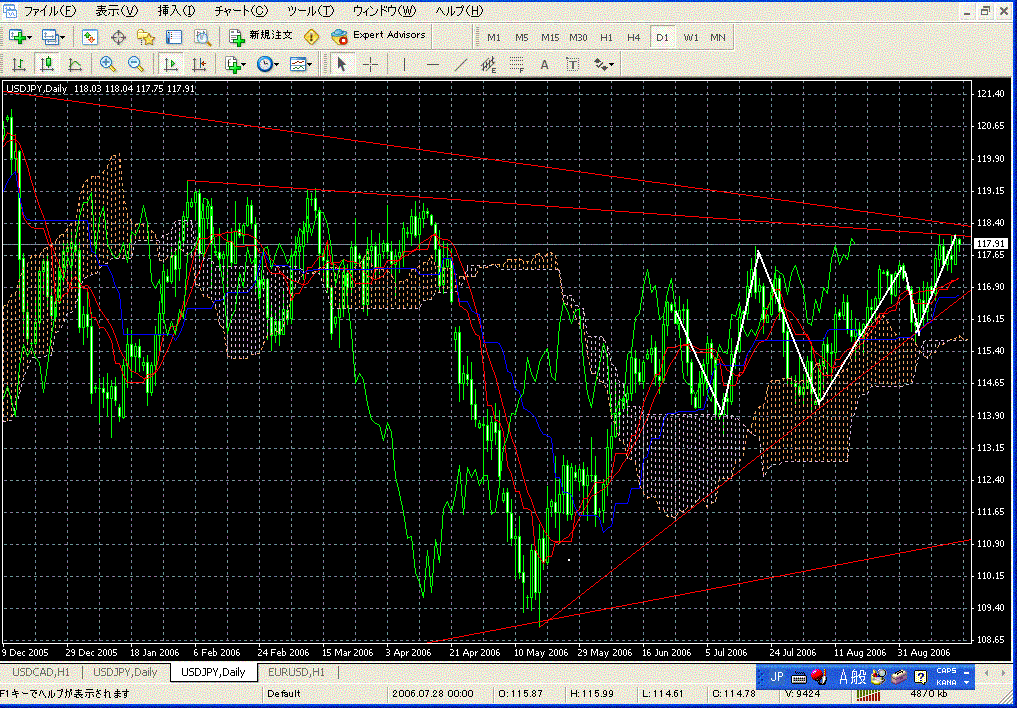The image size is (1017, 711).
Task: Pick the Equidistant Channel tool
Action: 488,64
